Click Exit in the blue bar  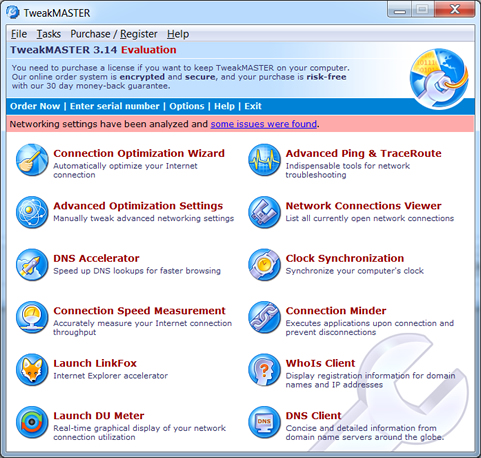coord(253,106)
